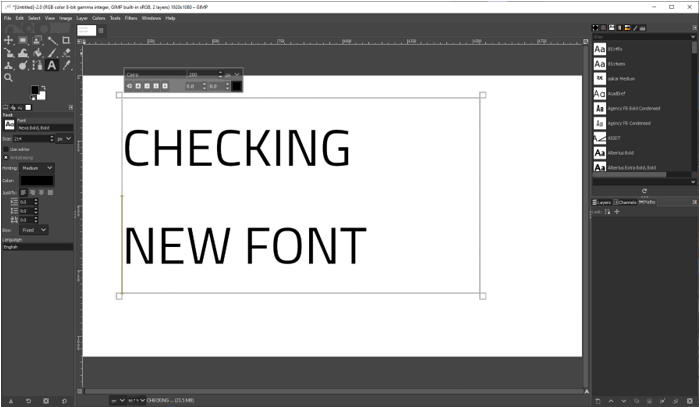
Task: Set justify to right aligned
Action: (x=33, y=192)
